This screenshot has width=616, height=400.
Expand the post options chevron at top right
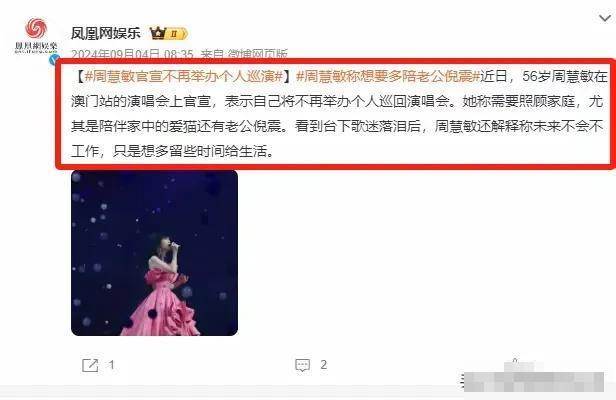[x=605, y=18]
